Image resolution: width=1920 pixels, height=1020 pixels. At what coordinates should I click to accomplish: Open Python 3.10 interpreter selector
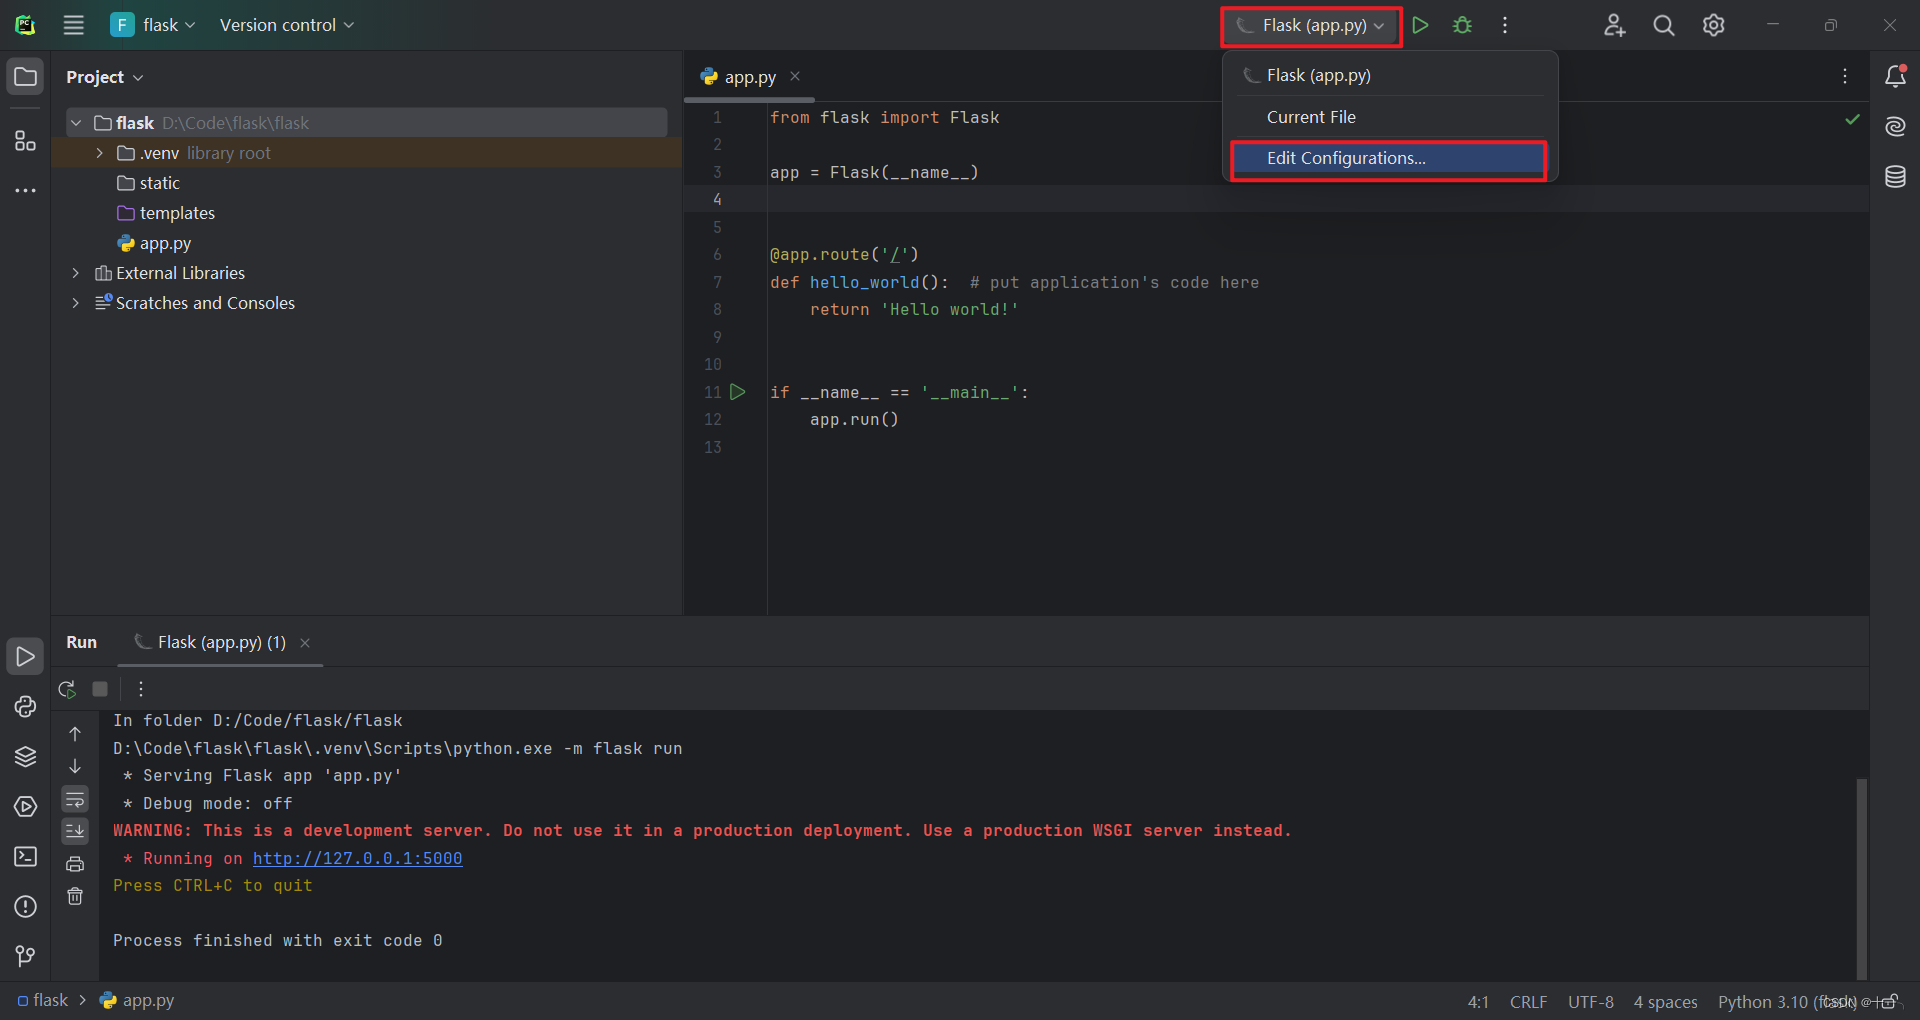1787,1002
